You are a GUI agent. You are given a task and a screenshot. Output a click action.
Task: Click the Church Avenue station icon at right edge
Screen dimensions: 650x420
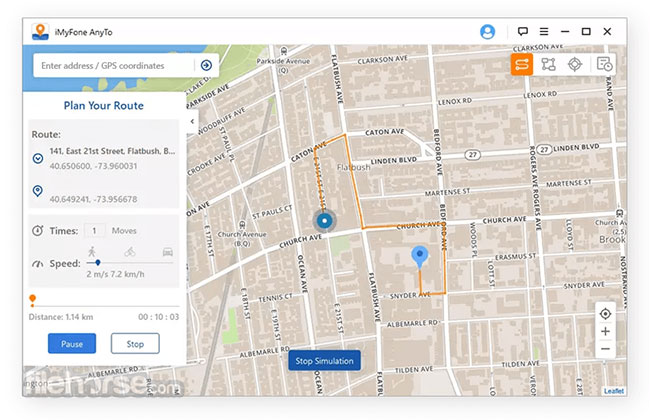click(619, 214)
